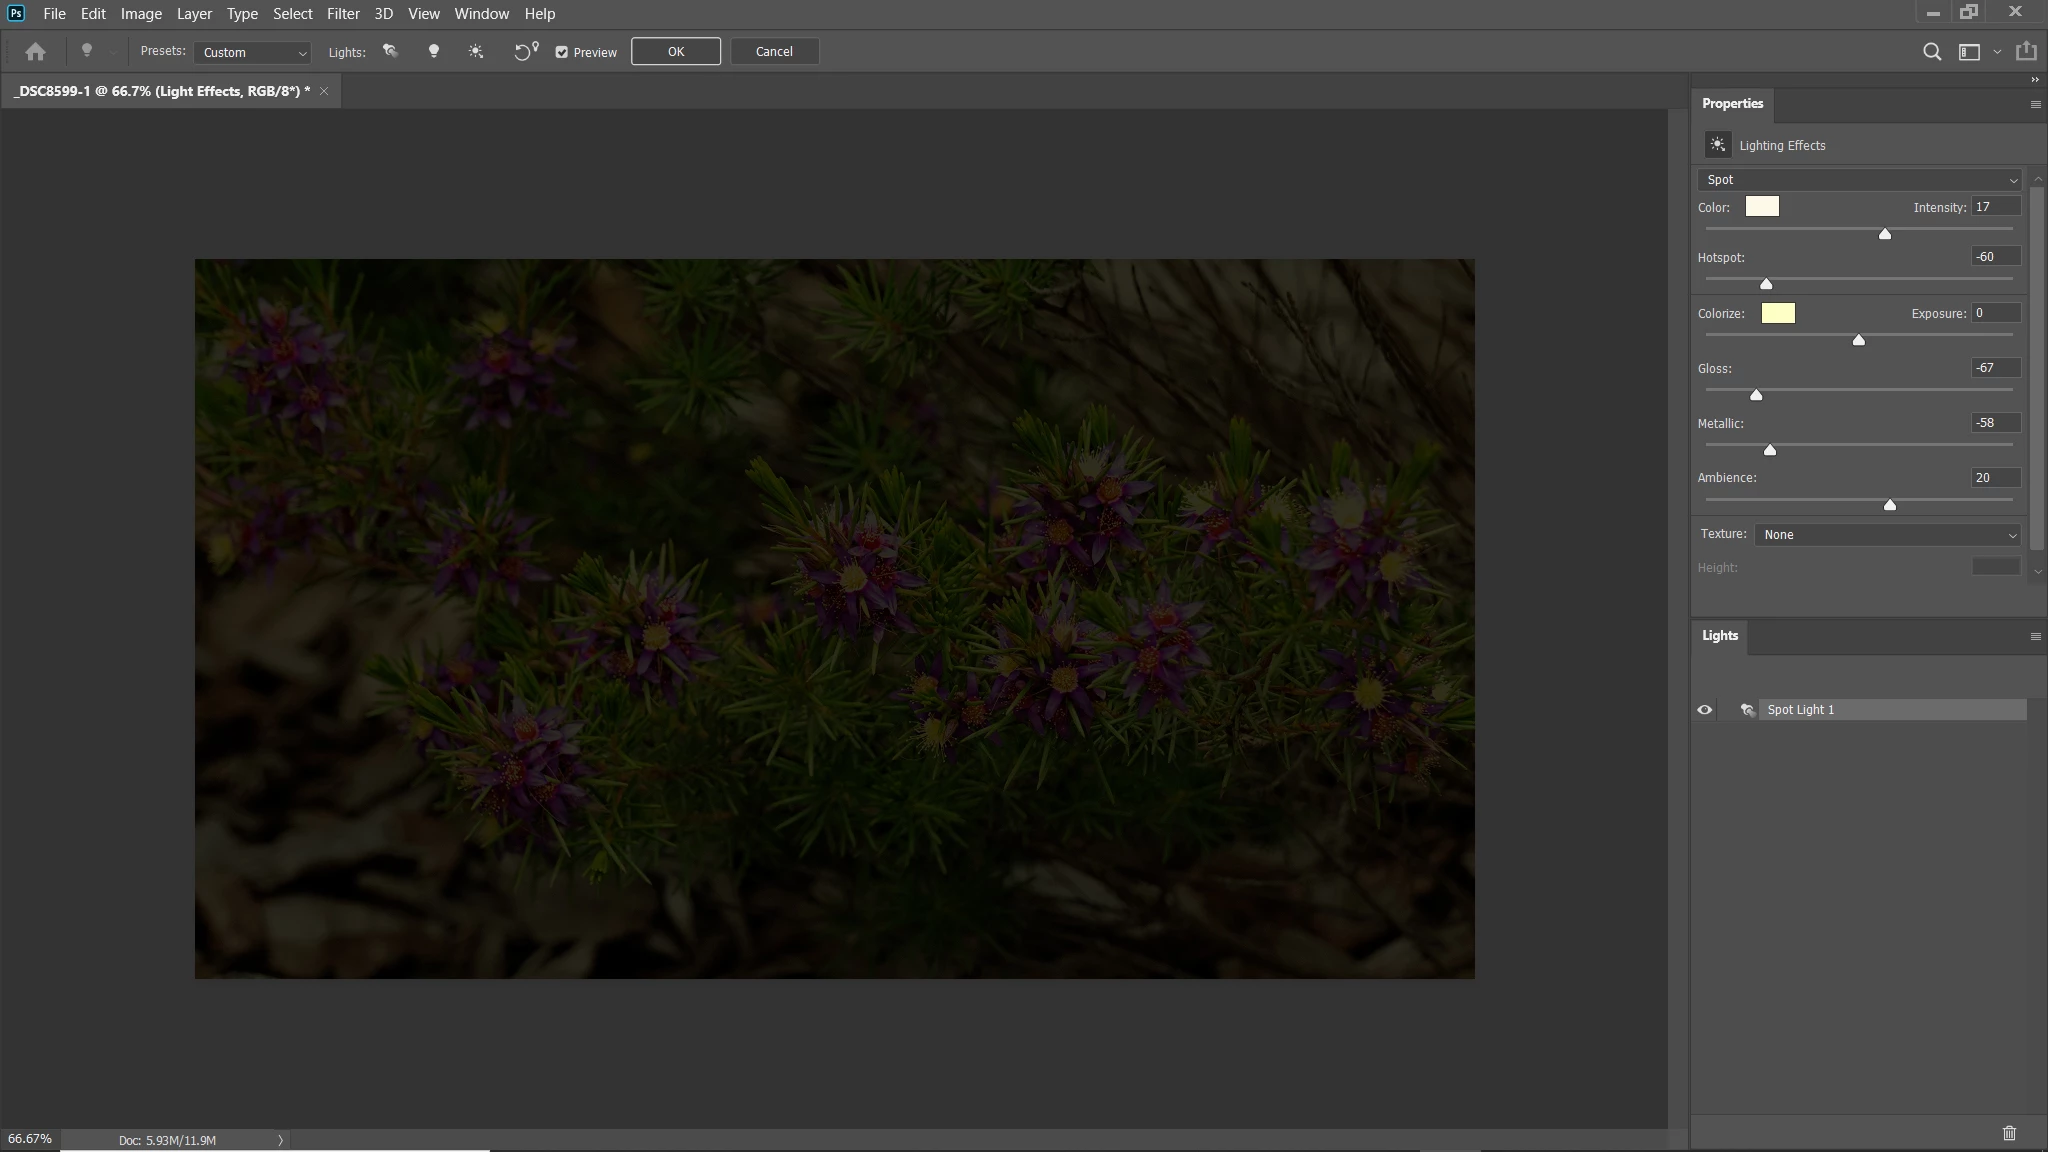
Task: Go to the Home screen icon
Action: pos(35,52)
